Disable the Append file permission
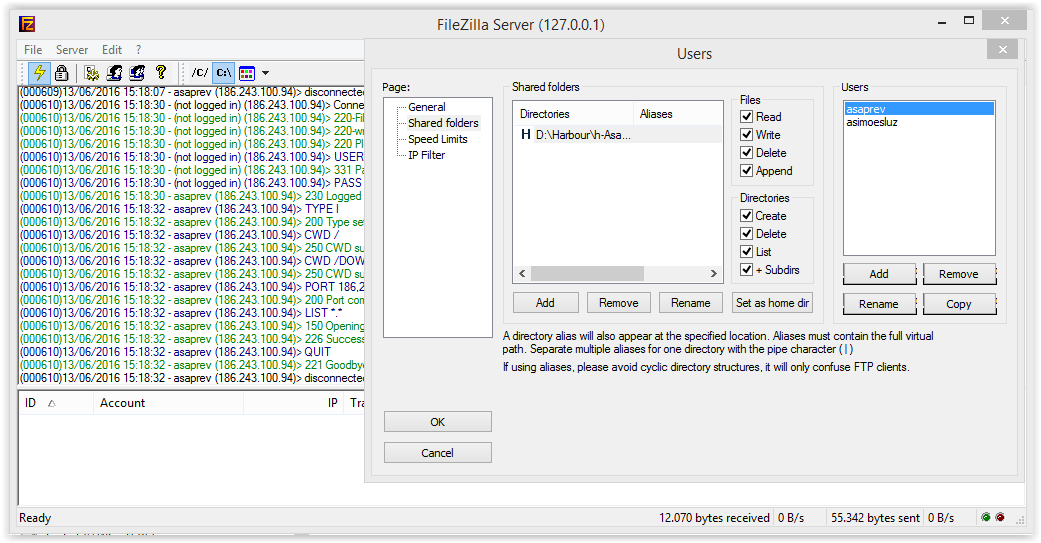Screen dimensions: 1041x543 (746, 171)
